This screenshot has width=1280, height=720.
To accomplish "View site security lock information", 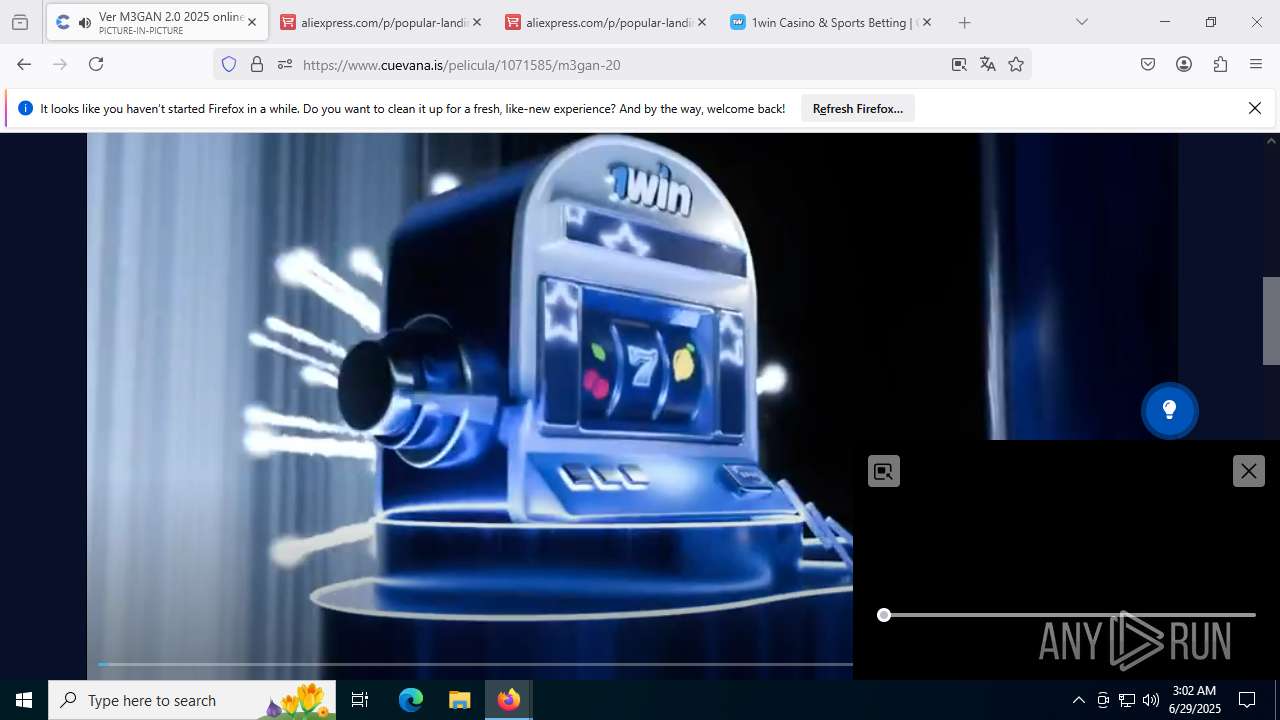I will pyautogui.click(x=257, y=64).
